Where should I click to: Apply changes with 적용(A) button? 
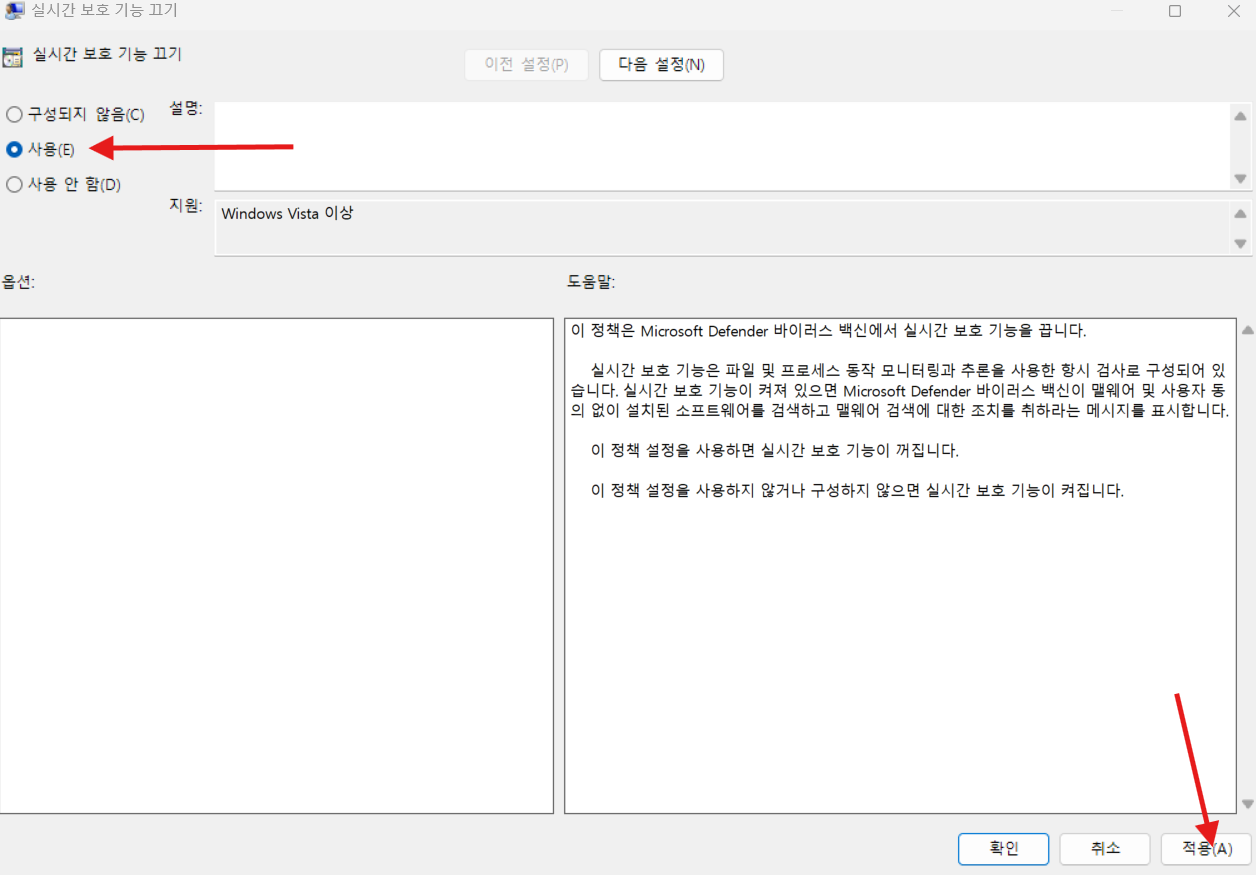point(1206,849)
